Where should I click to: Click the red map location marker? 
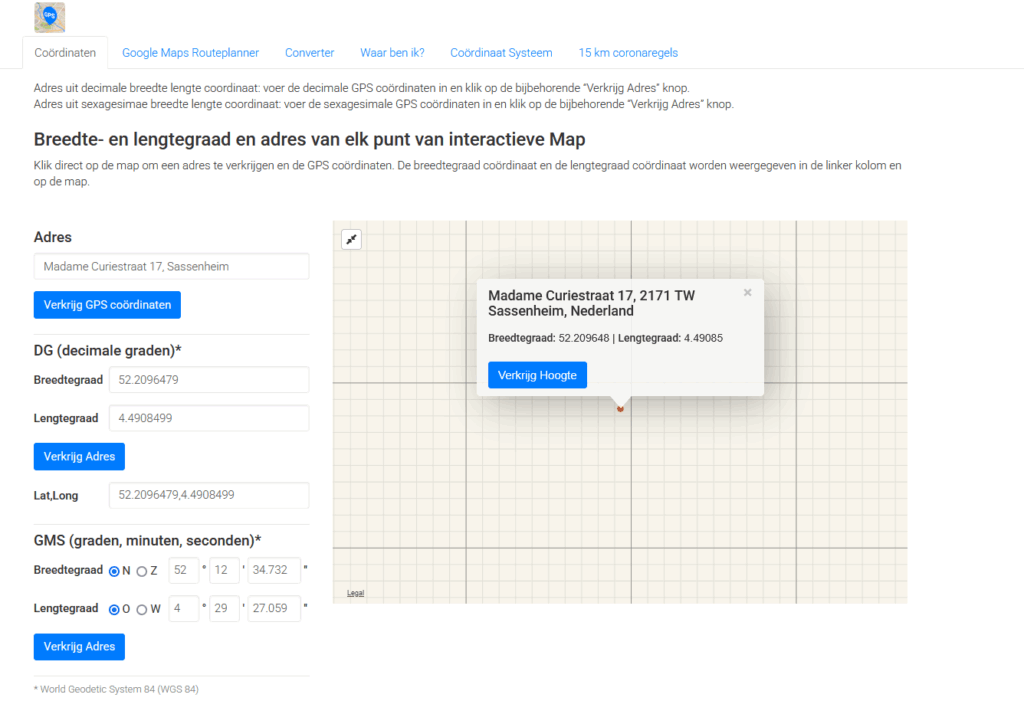point(620,408)
